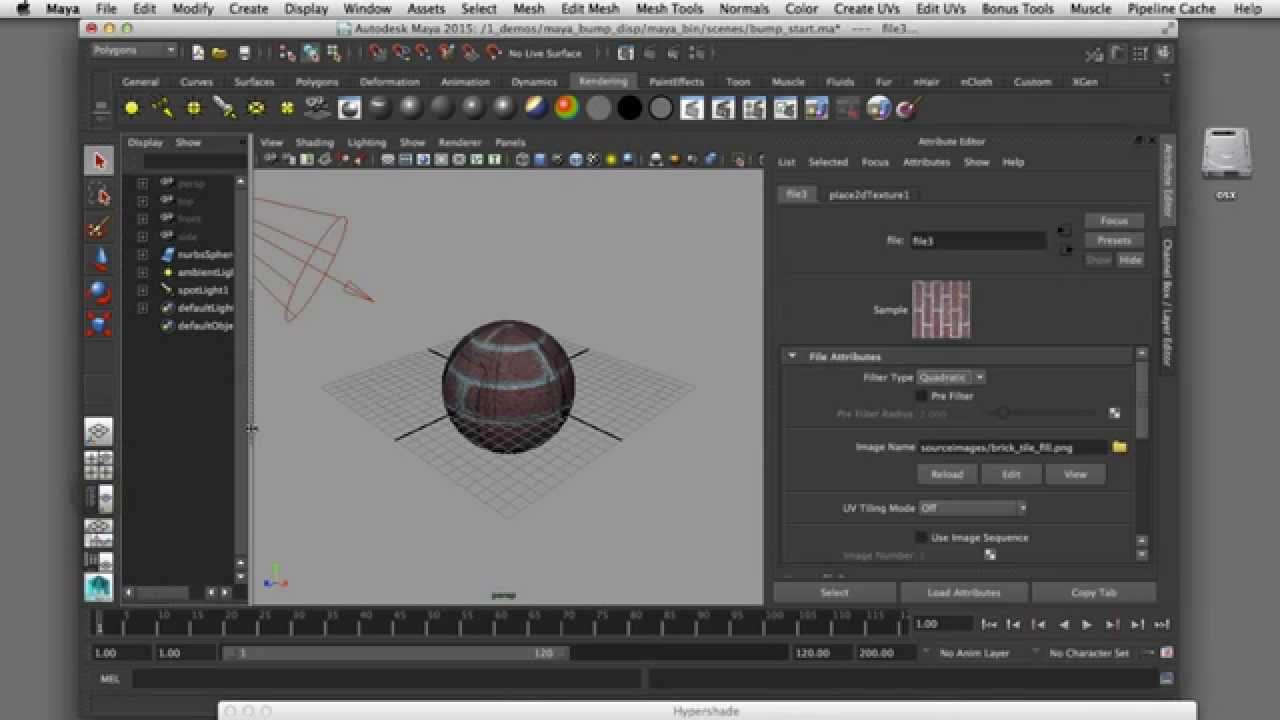Create new scene from status line
Image resolution: width=1280 pixels, height=720 pixels.
click(x=198, y=53)
